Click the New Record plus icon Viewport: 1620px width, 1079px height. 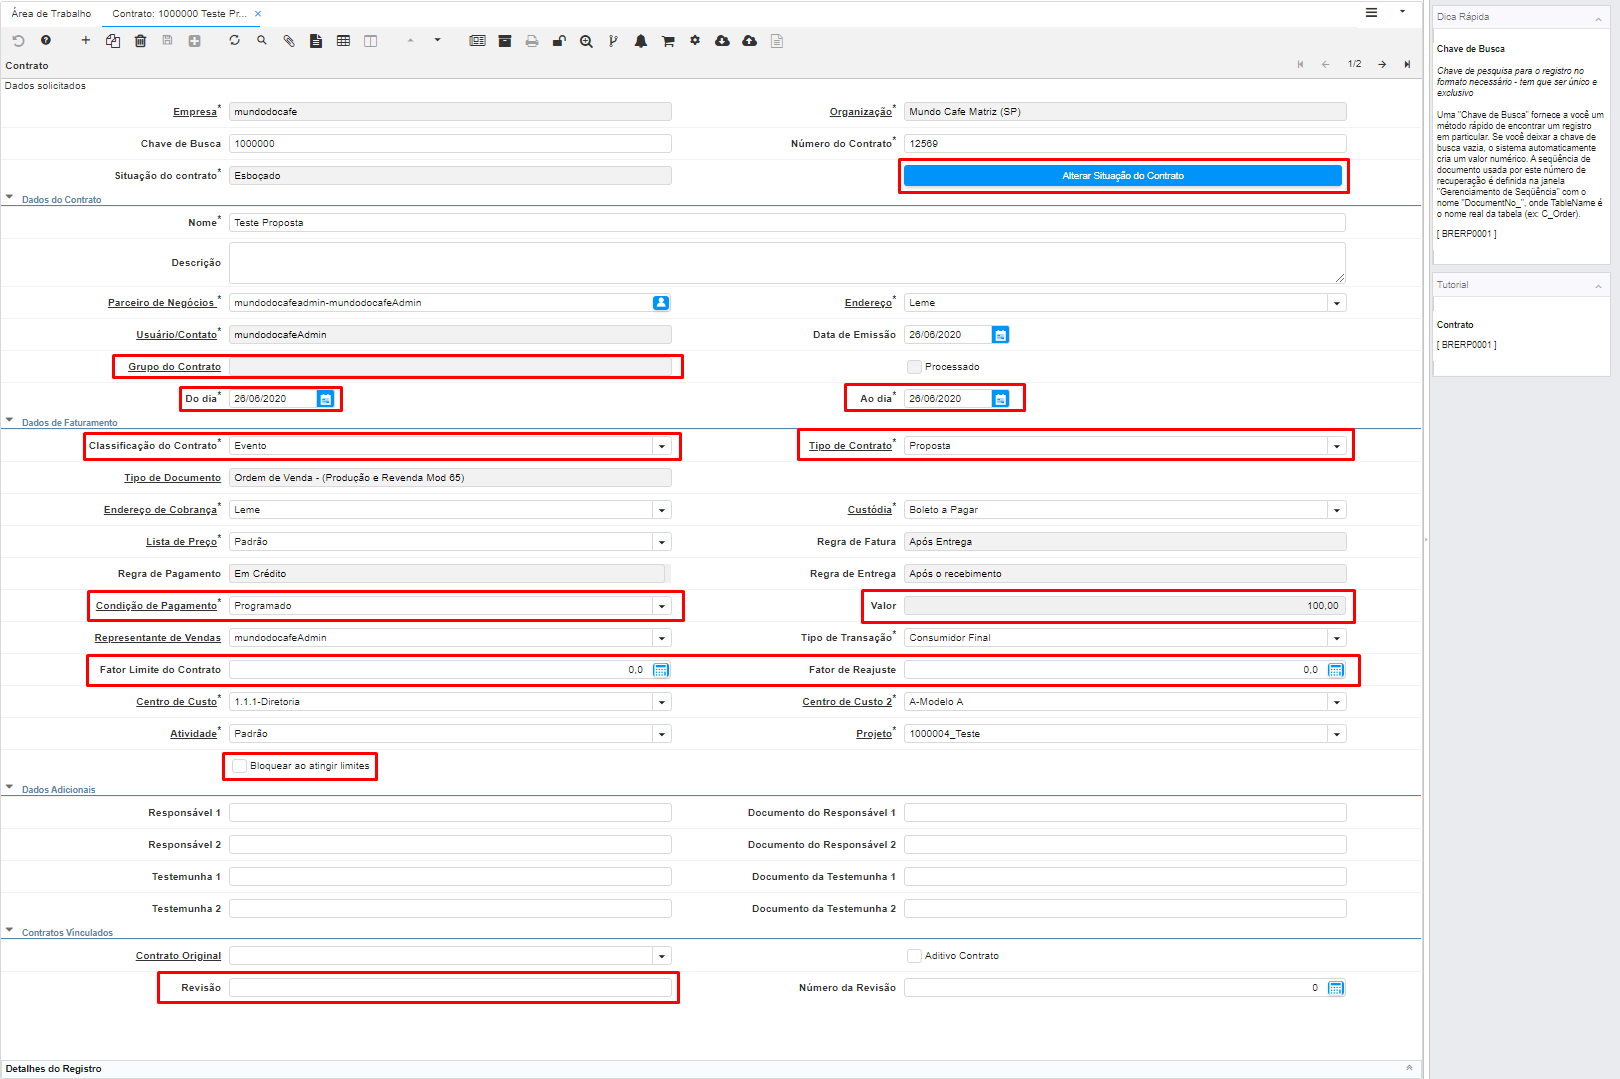(x=86, y=41)
